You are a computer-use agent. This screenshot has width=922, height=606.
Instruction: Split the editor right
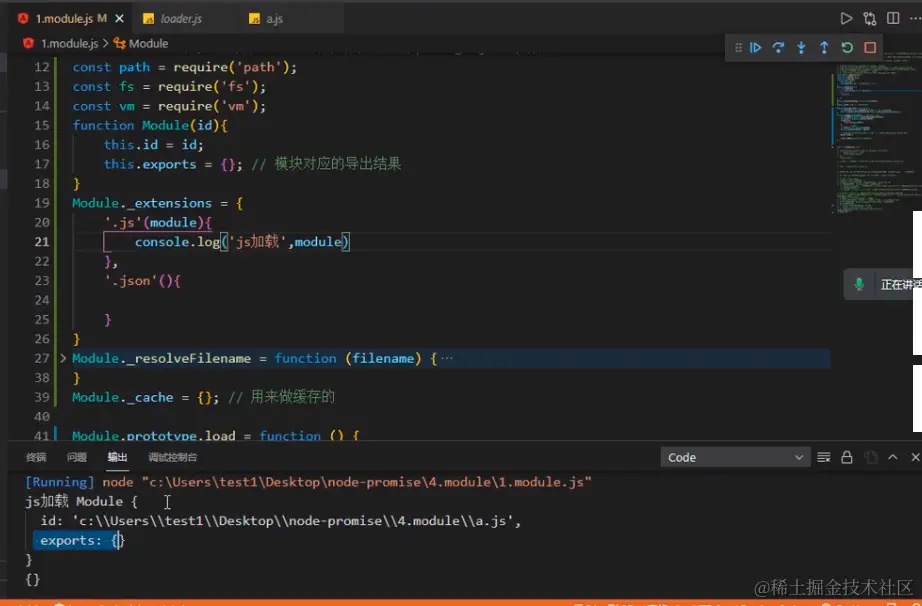point(893,18)
